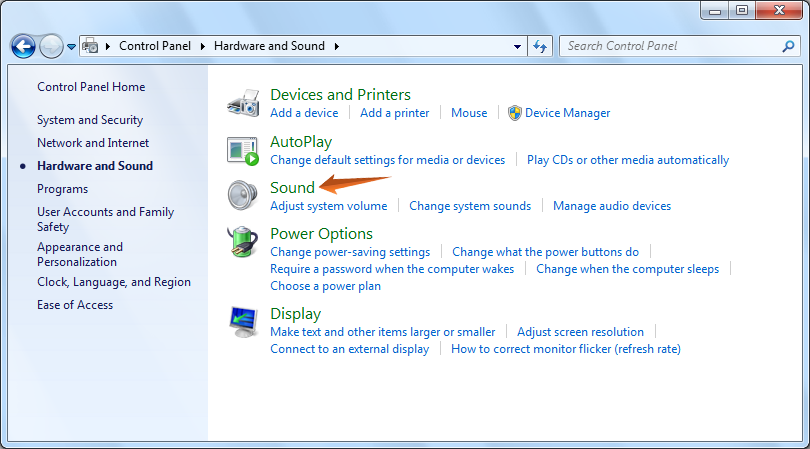
Task: Open Appearance and Personalization
Action: 80,254
